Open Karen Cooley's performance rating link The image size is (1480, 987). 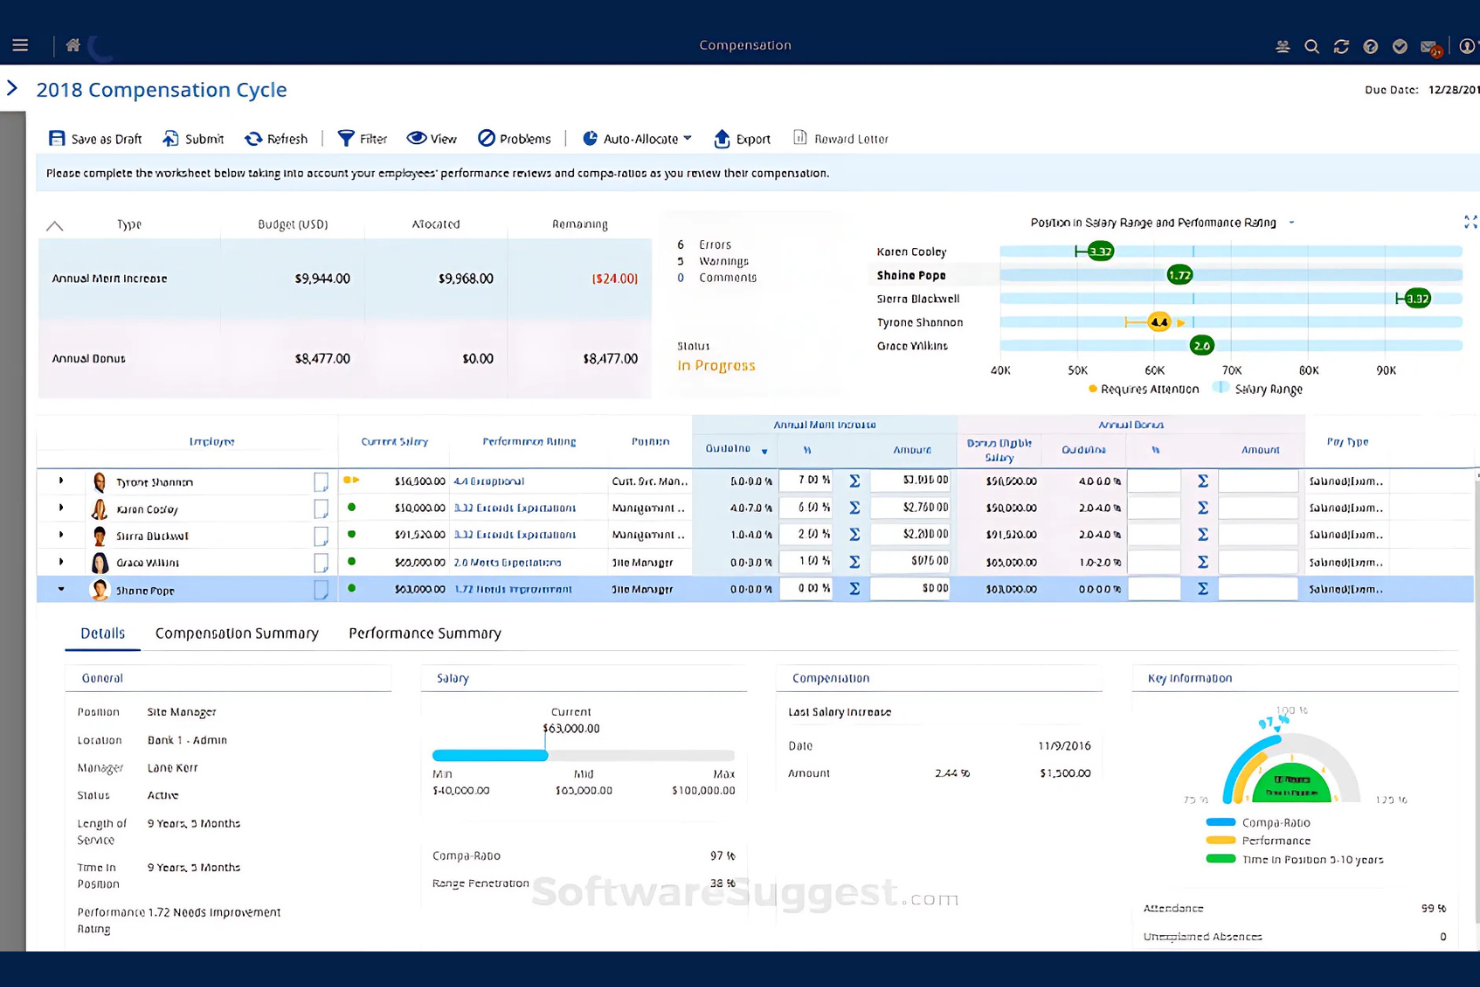pos(514,508)
